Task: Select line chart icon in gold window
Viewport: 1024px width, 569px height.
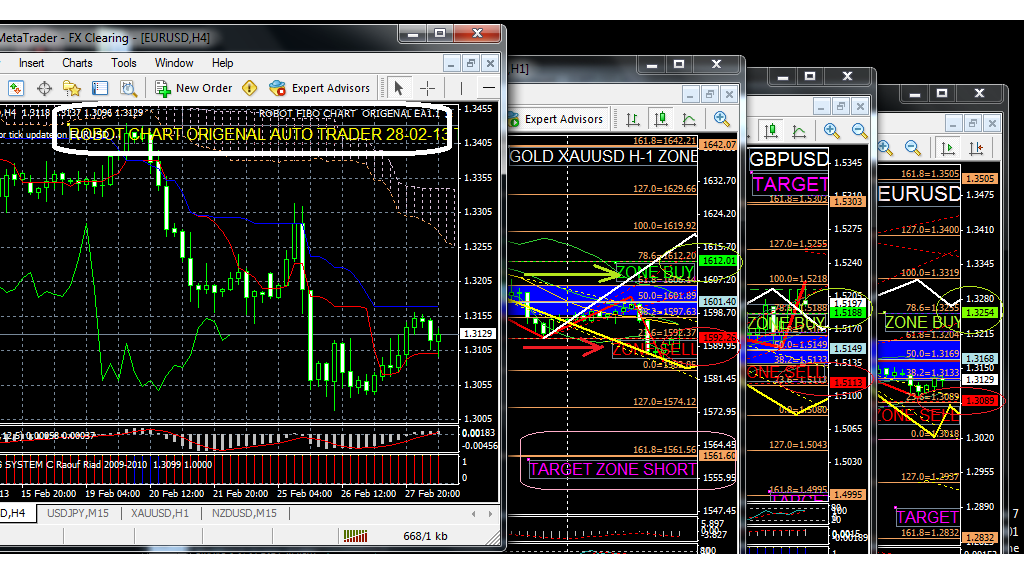Action: [x=689, y=120]
